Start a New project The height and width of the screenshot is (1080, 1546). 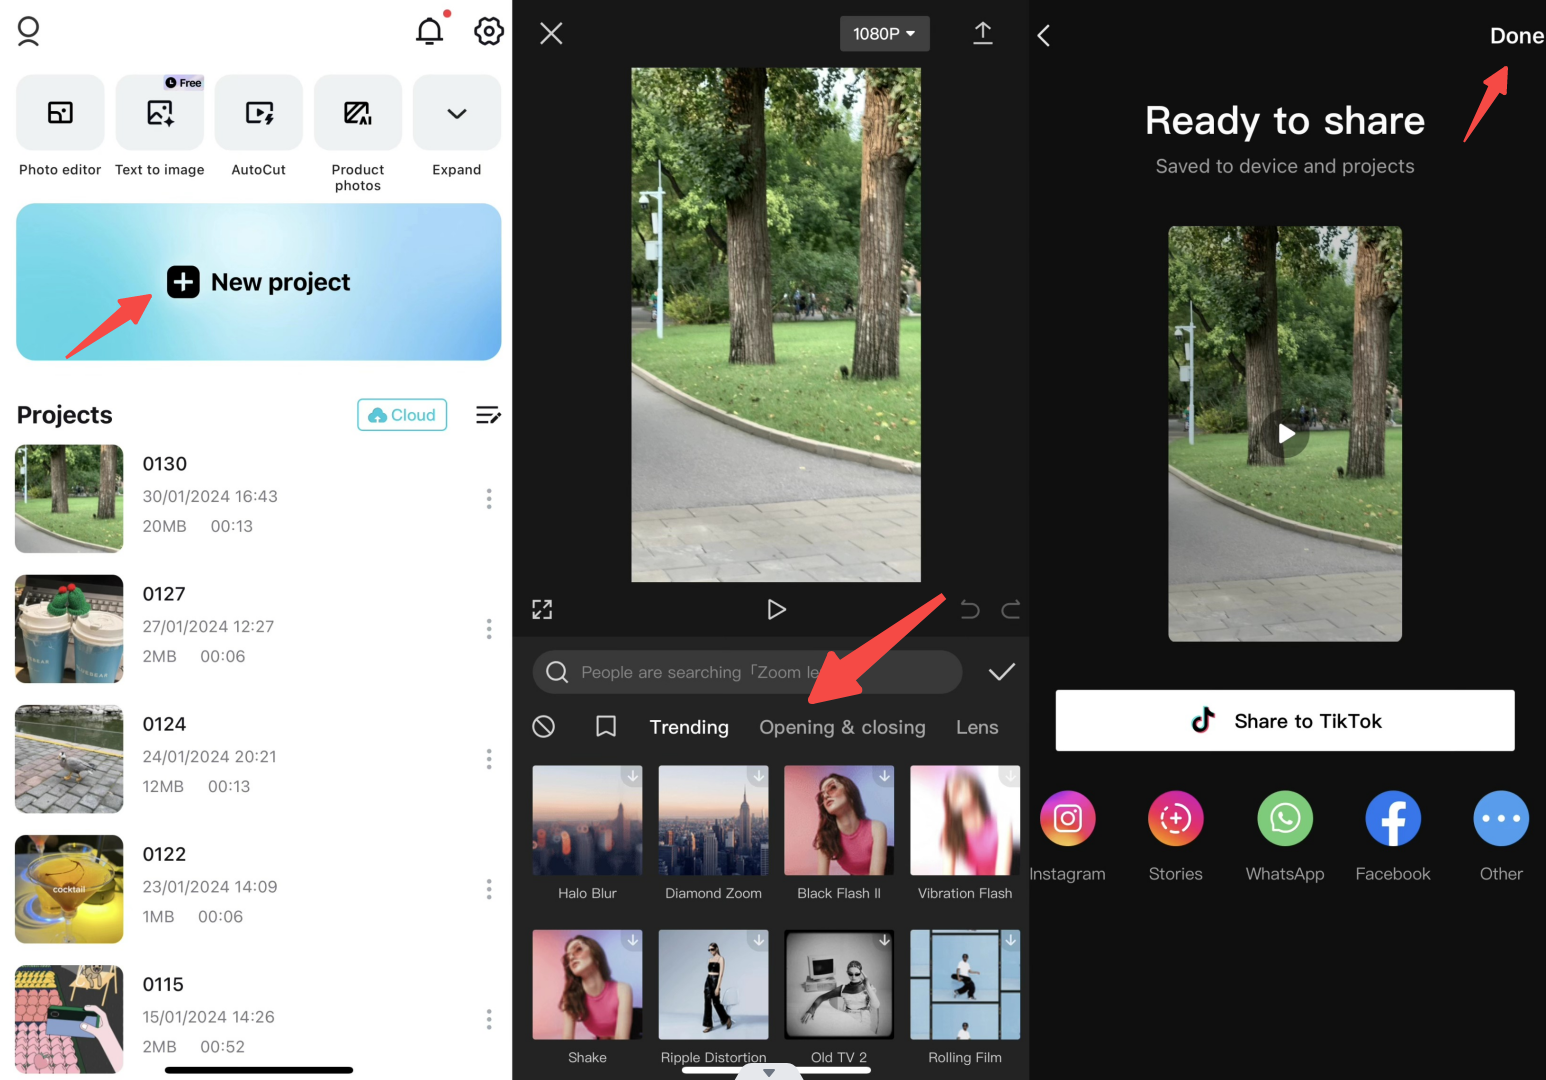(x=258, y=282)
